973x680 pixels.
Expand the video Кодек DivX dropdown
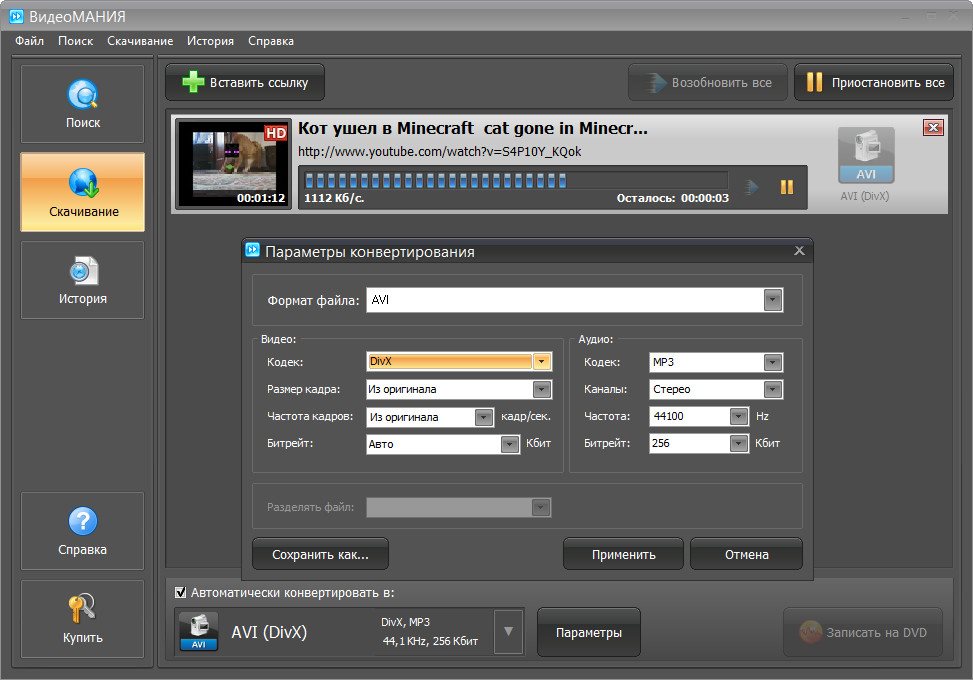tap(542, 362)
